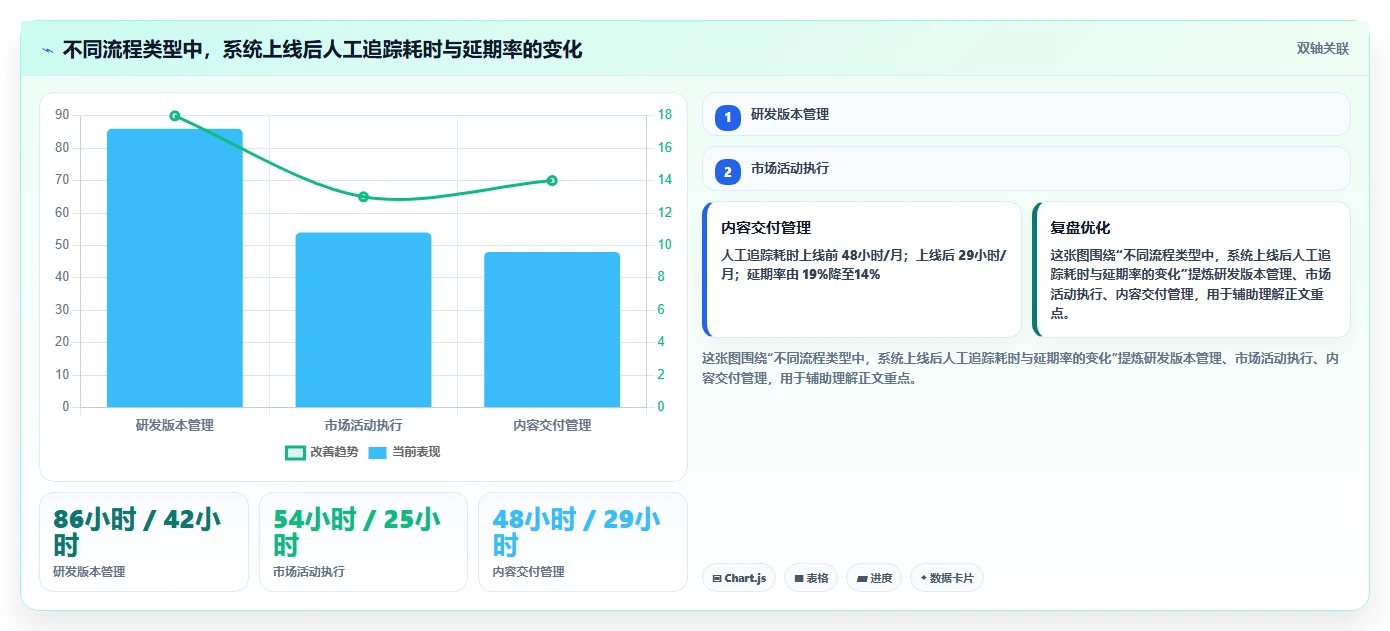
Task: Click the 市场活动执行 bar in the chart
Action: pos(363,320)
